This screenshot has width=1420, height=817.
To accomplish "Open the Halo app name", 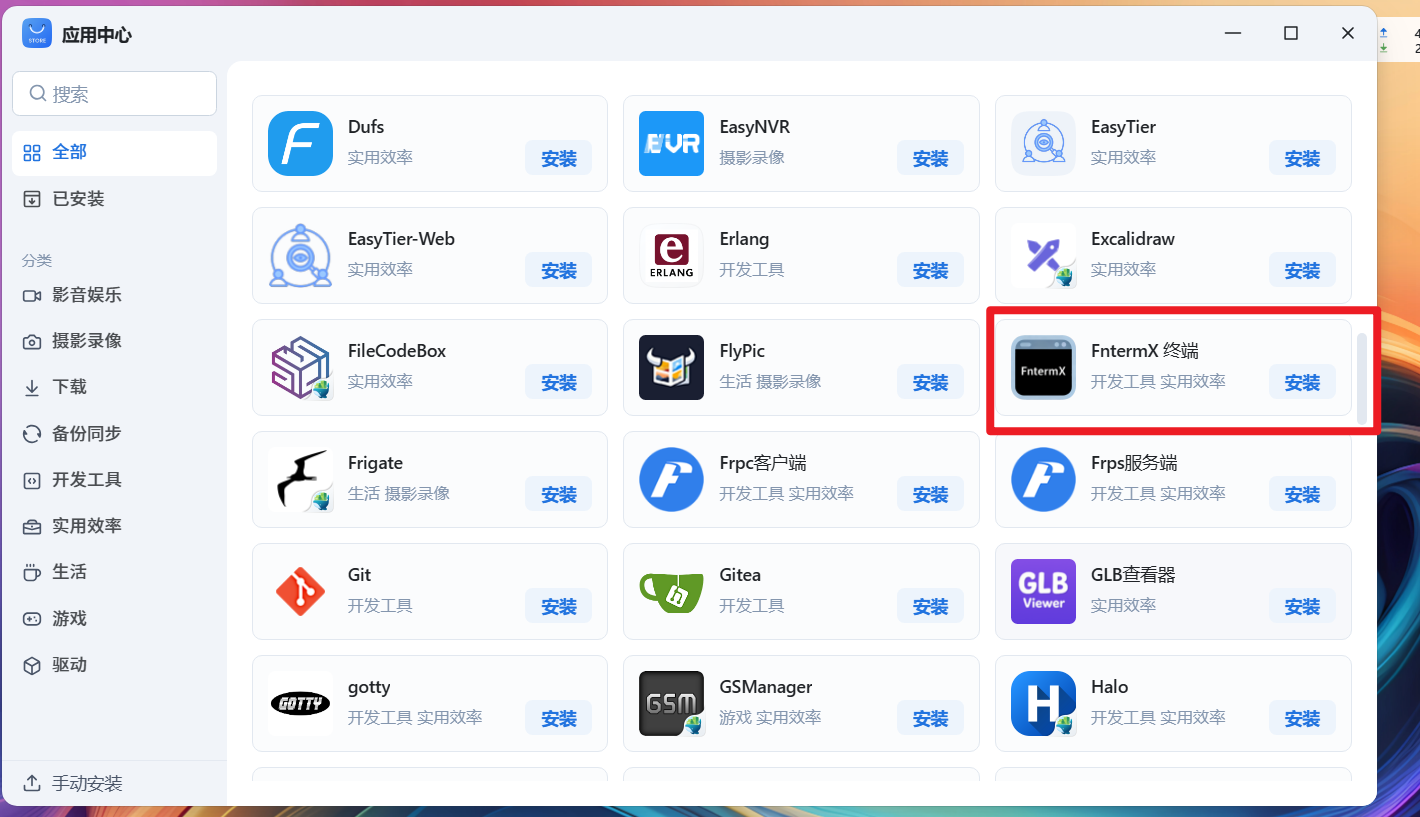I will point(1109,687).
